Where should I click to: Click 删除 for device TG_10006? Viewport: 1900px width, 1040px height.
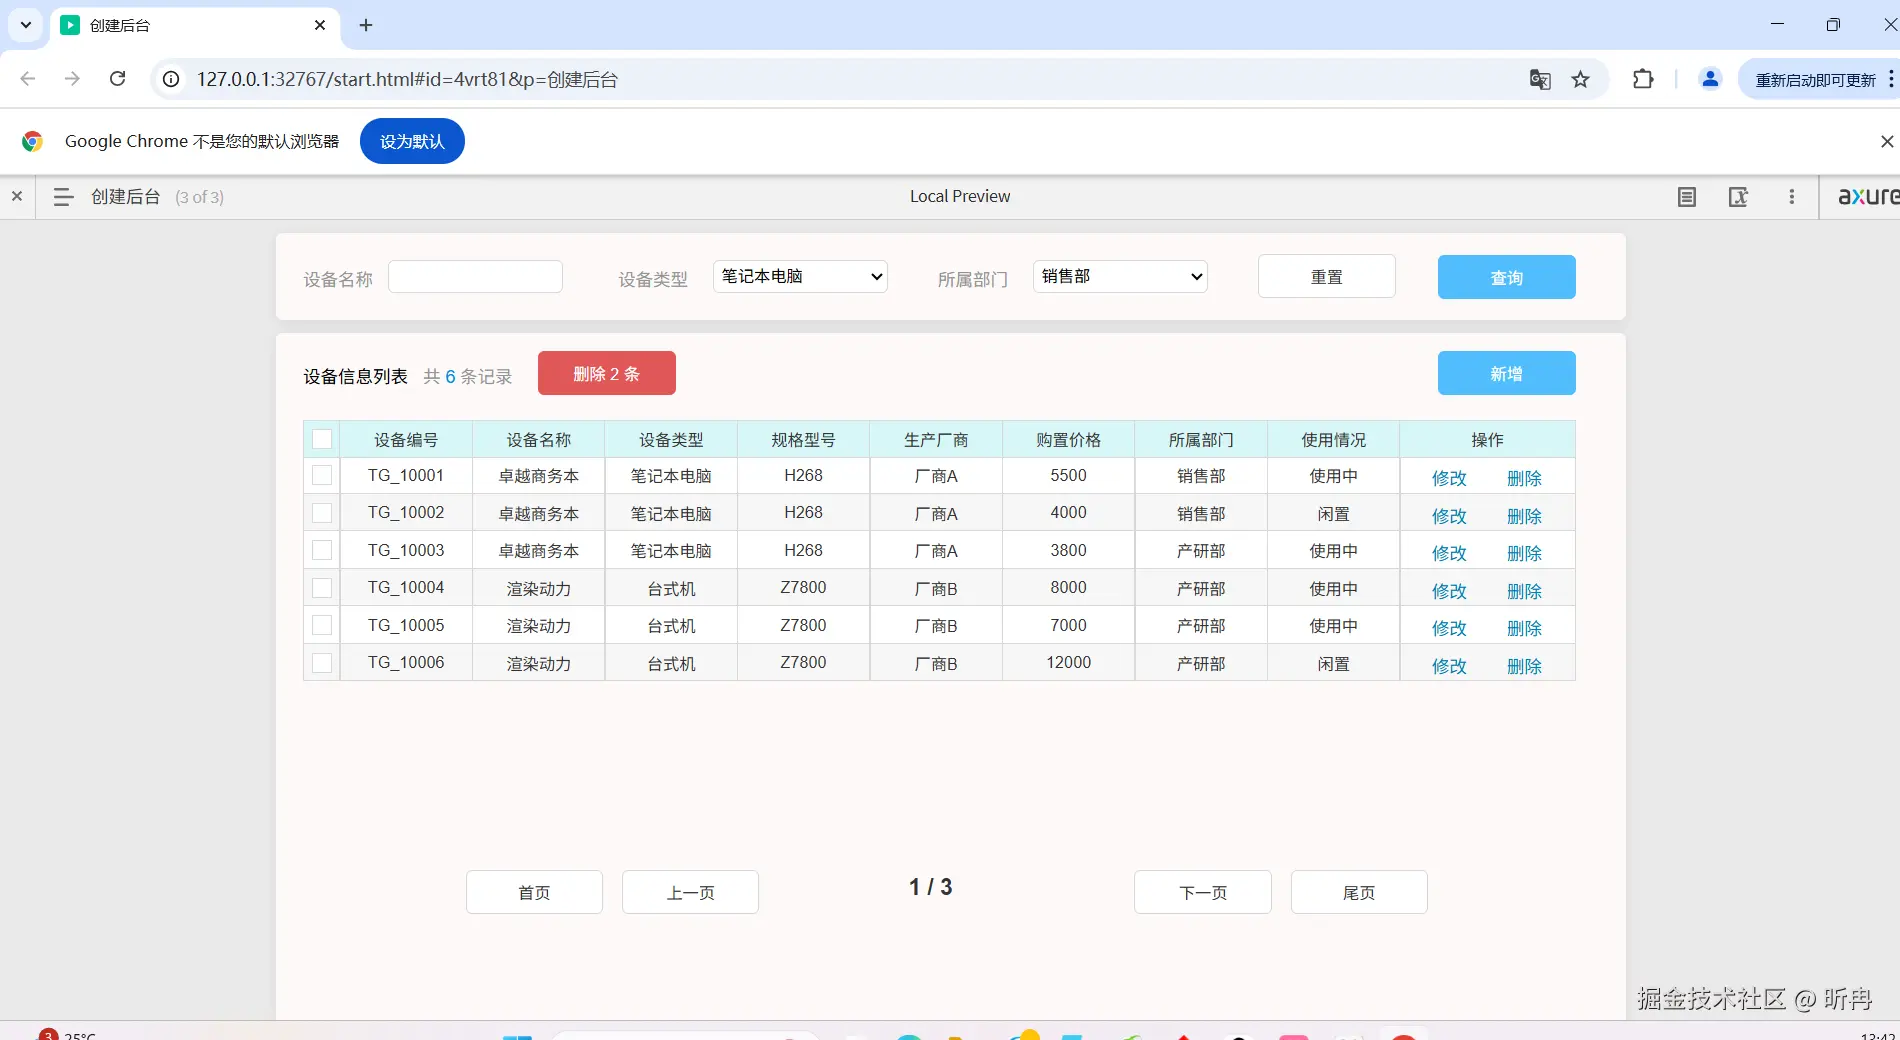1524,666
